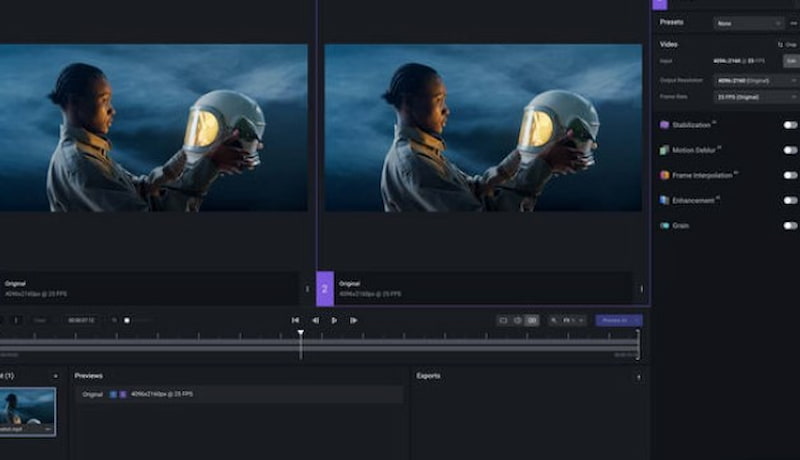Select the Original preview row
800x460 pixels.
[240, 394]
